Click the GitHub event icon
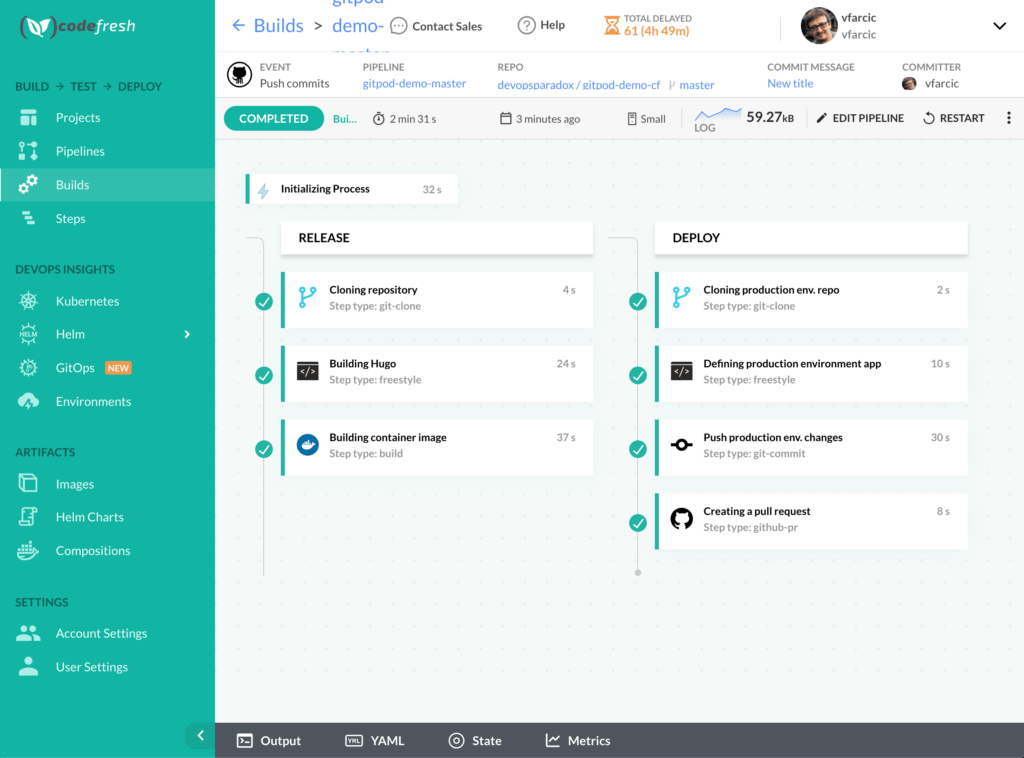 point(240,75)
